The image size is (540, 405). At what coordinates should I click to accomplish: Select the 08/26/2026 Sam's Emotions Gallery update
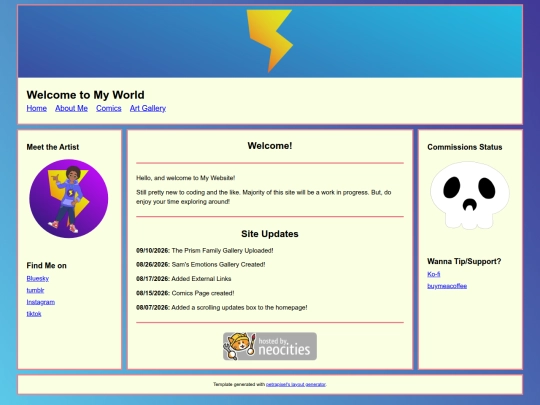coord(200,264)
